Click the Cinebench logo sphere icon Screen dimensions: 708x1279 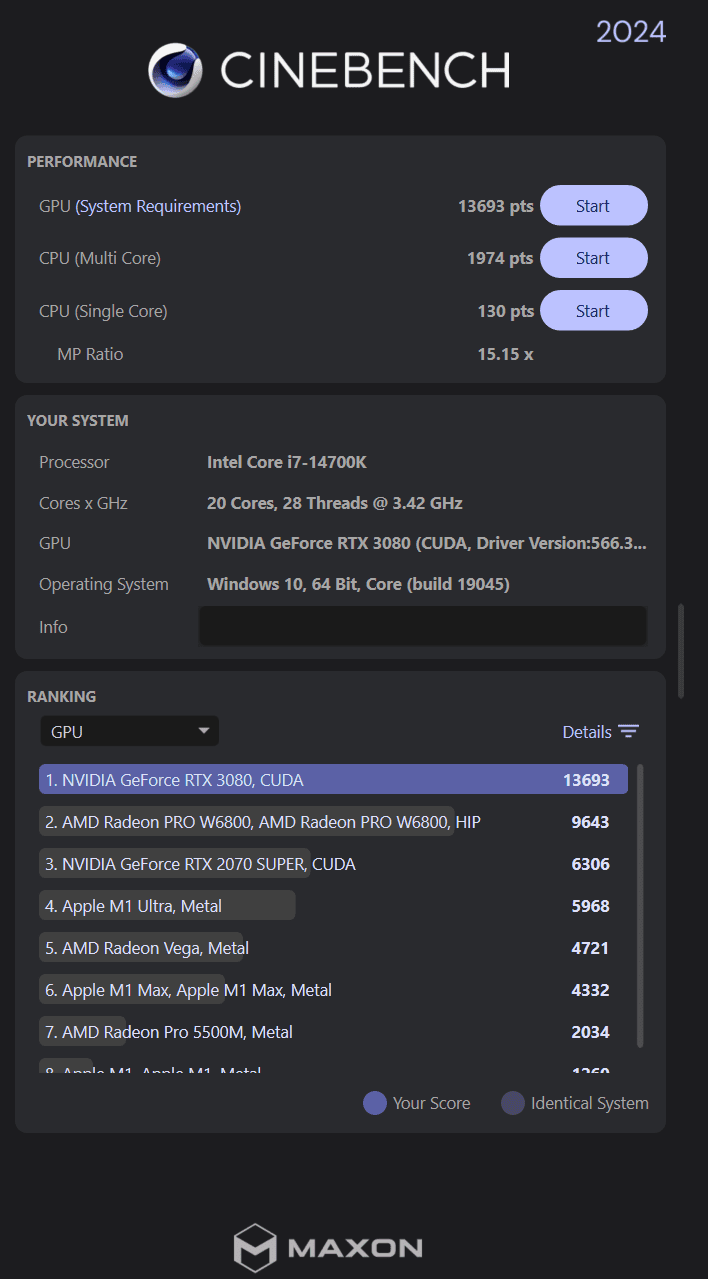[176, 70]
